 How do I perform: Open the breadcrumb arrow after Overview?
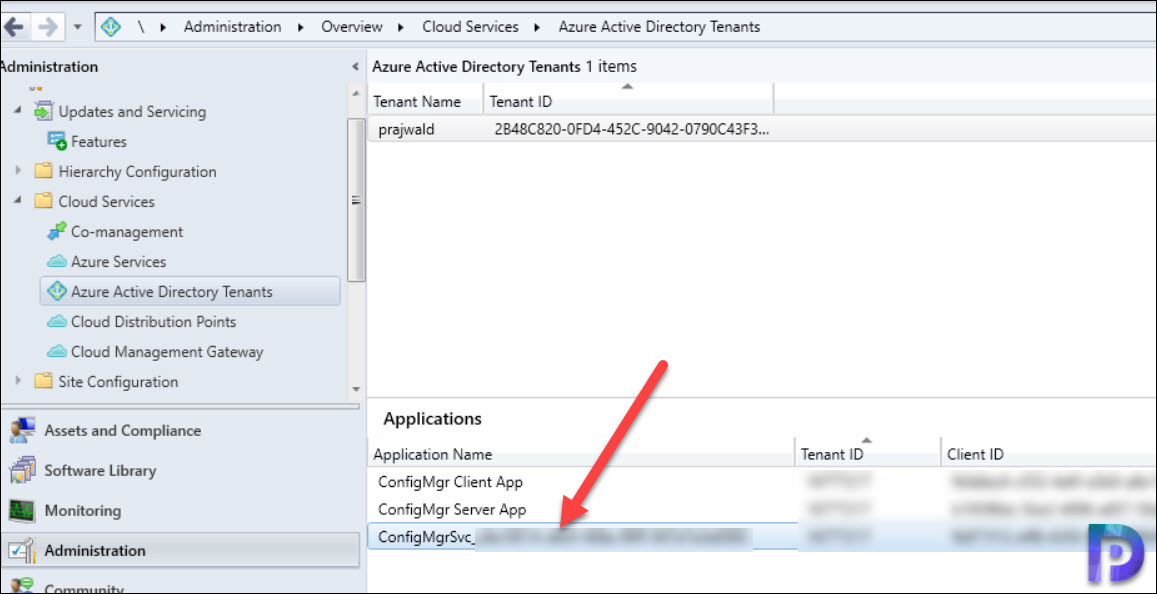(401, 28)
